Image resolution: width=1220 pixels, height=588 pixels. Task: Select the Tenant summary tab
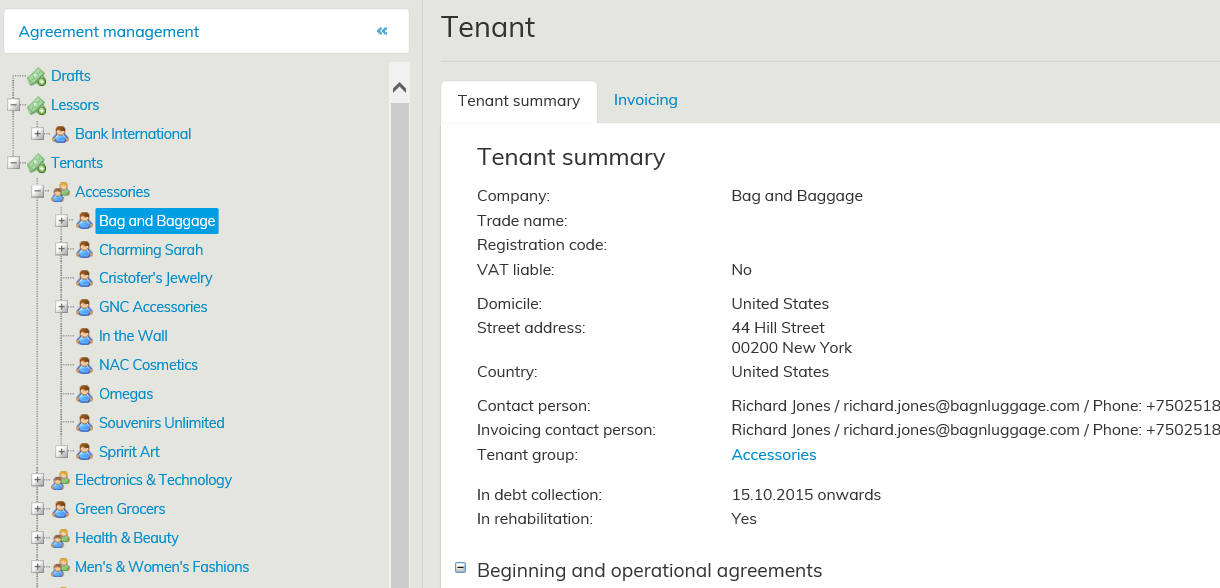coord(518,101)
